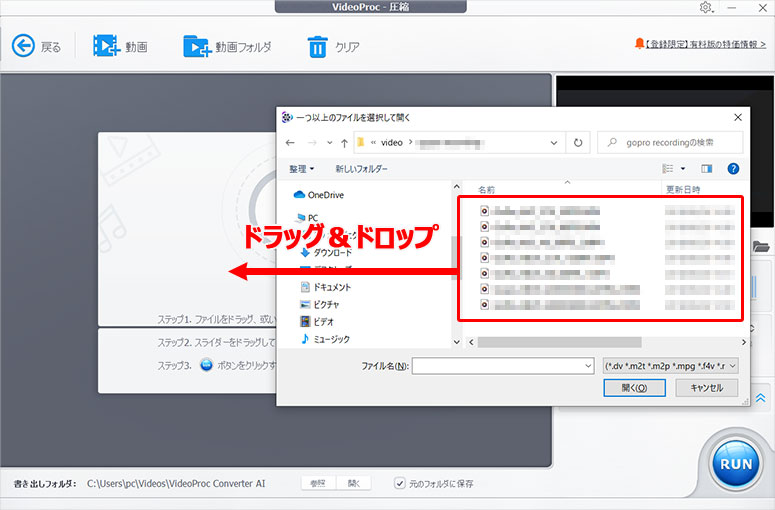Go up one folder level in dialog

click(344, 143)
